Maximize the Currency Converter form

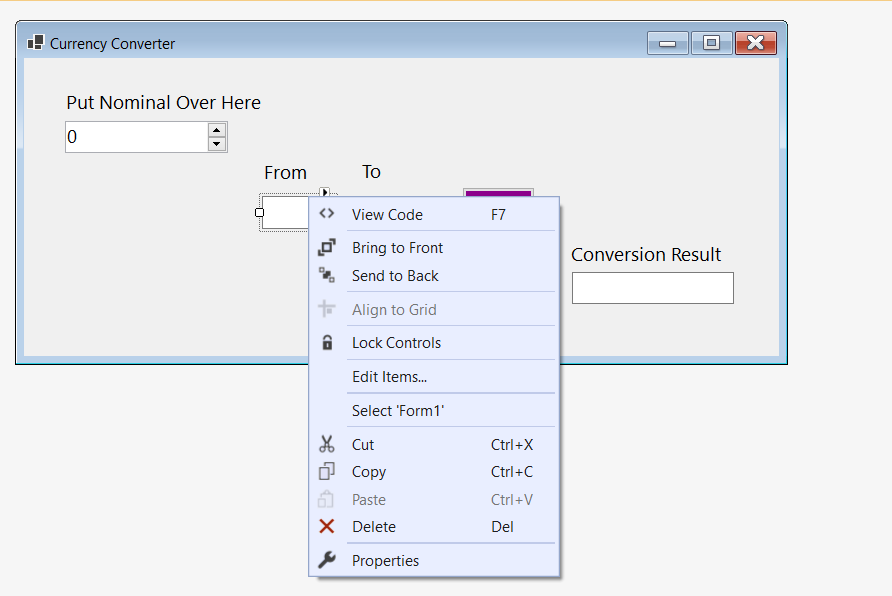coord(711,43)
